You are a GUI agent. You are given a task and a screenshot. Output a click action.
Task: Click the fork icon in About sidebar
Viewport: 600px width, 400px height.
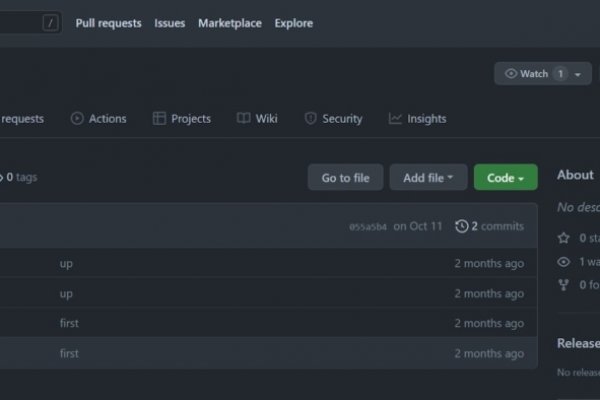[x=565, y=285]
